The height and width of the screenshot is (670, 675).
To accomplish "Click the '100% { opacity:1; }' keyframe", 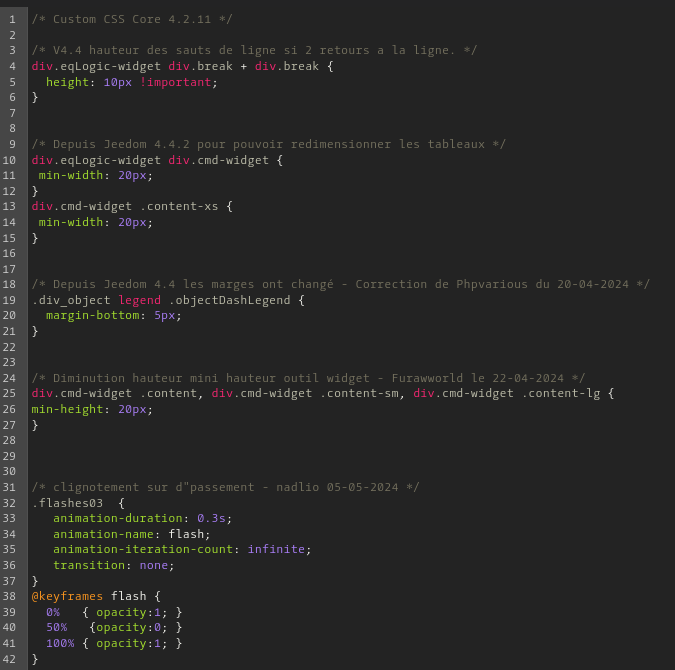I will (x=114, y=644).
